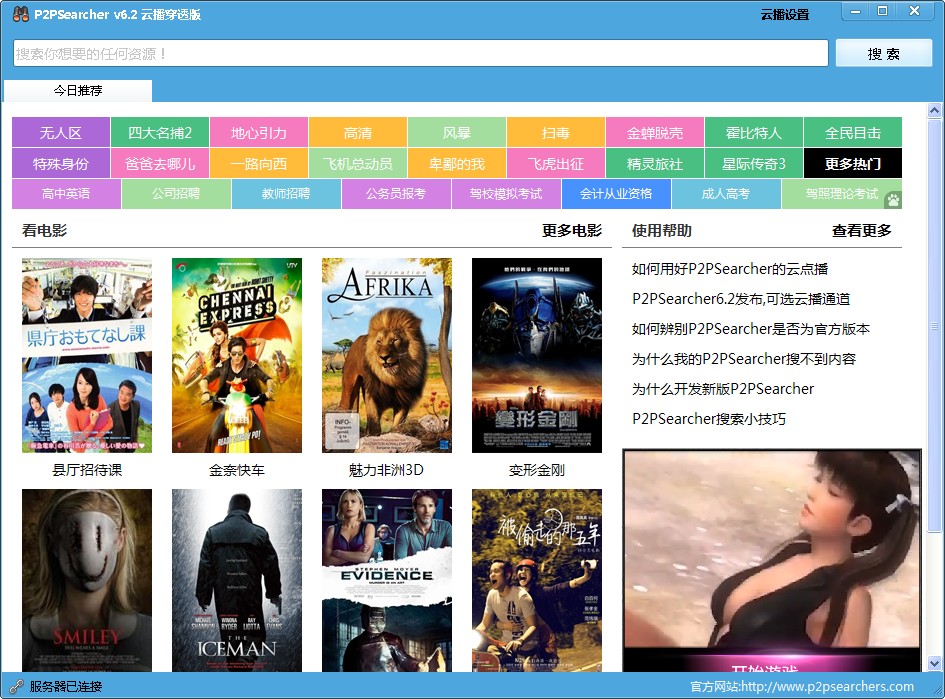Visit the official website link in the status bar
The height and width of the screenshot is (699, 945).
pyautogui.click(x=802, y=686)
